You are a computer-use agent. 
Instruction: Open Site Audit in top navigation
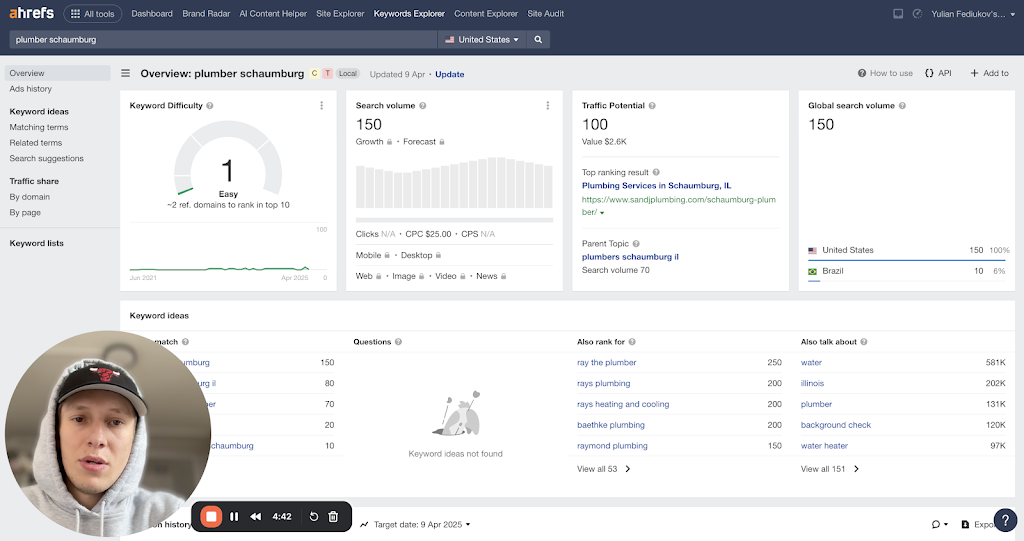(x=545, y=14)
